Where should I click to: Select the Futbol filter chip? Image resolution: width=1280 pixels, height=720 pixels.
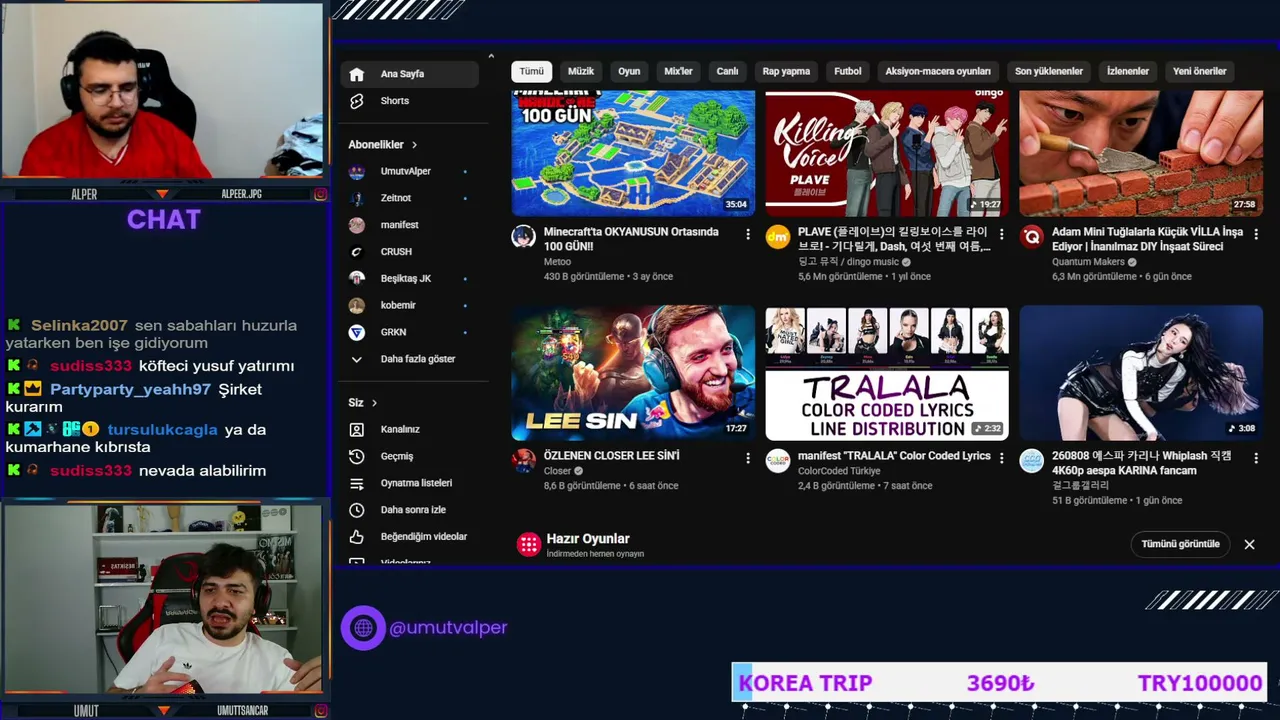coord(848,72)
